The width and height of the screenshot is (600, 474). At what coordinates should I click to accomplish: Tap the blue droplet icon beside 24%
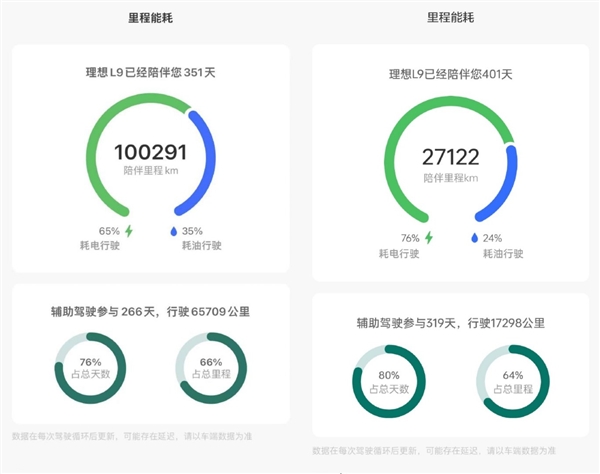475,238
